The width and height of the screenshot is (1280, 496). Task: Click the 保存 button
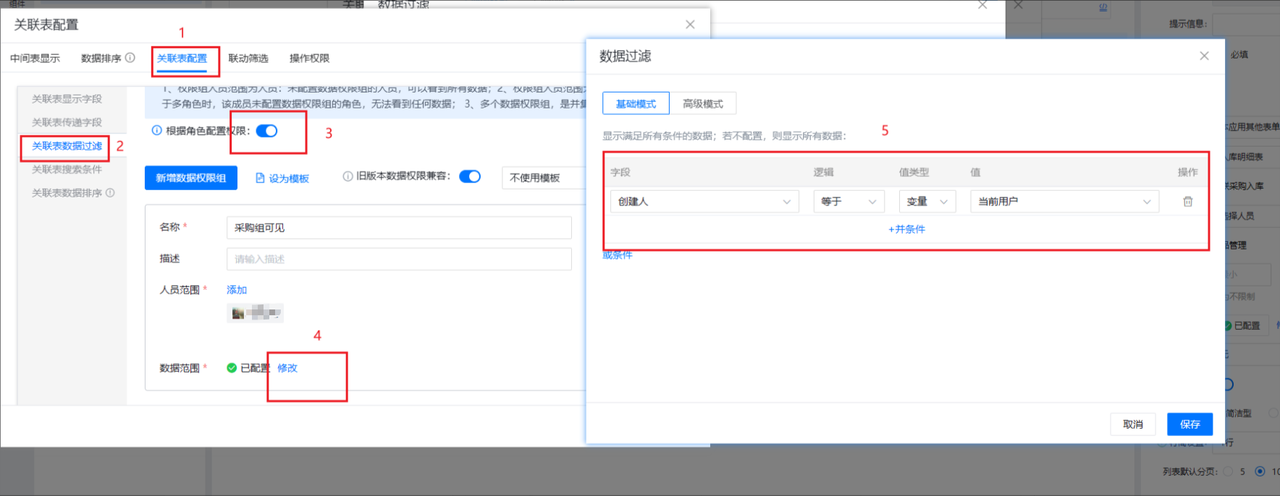tap(1189, 424)
